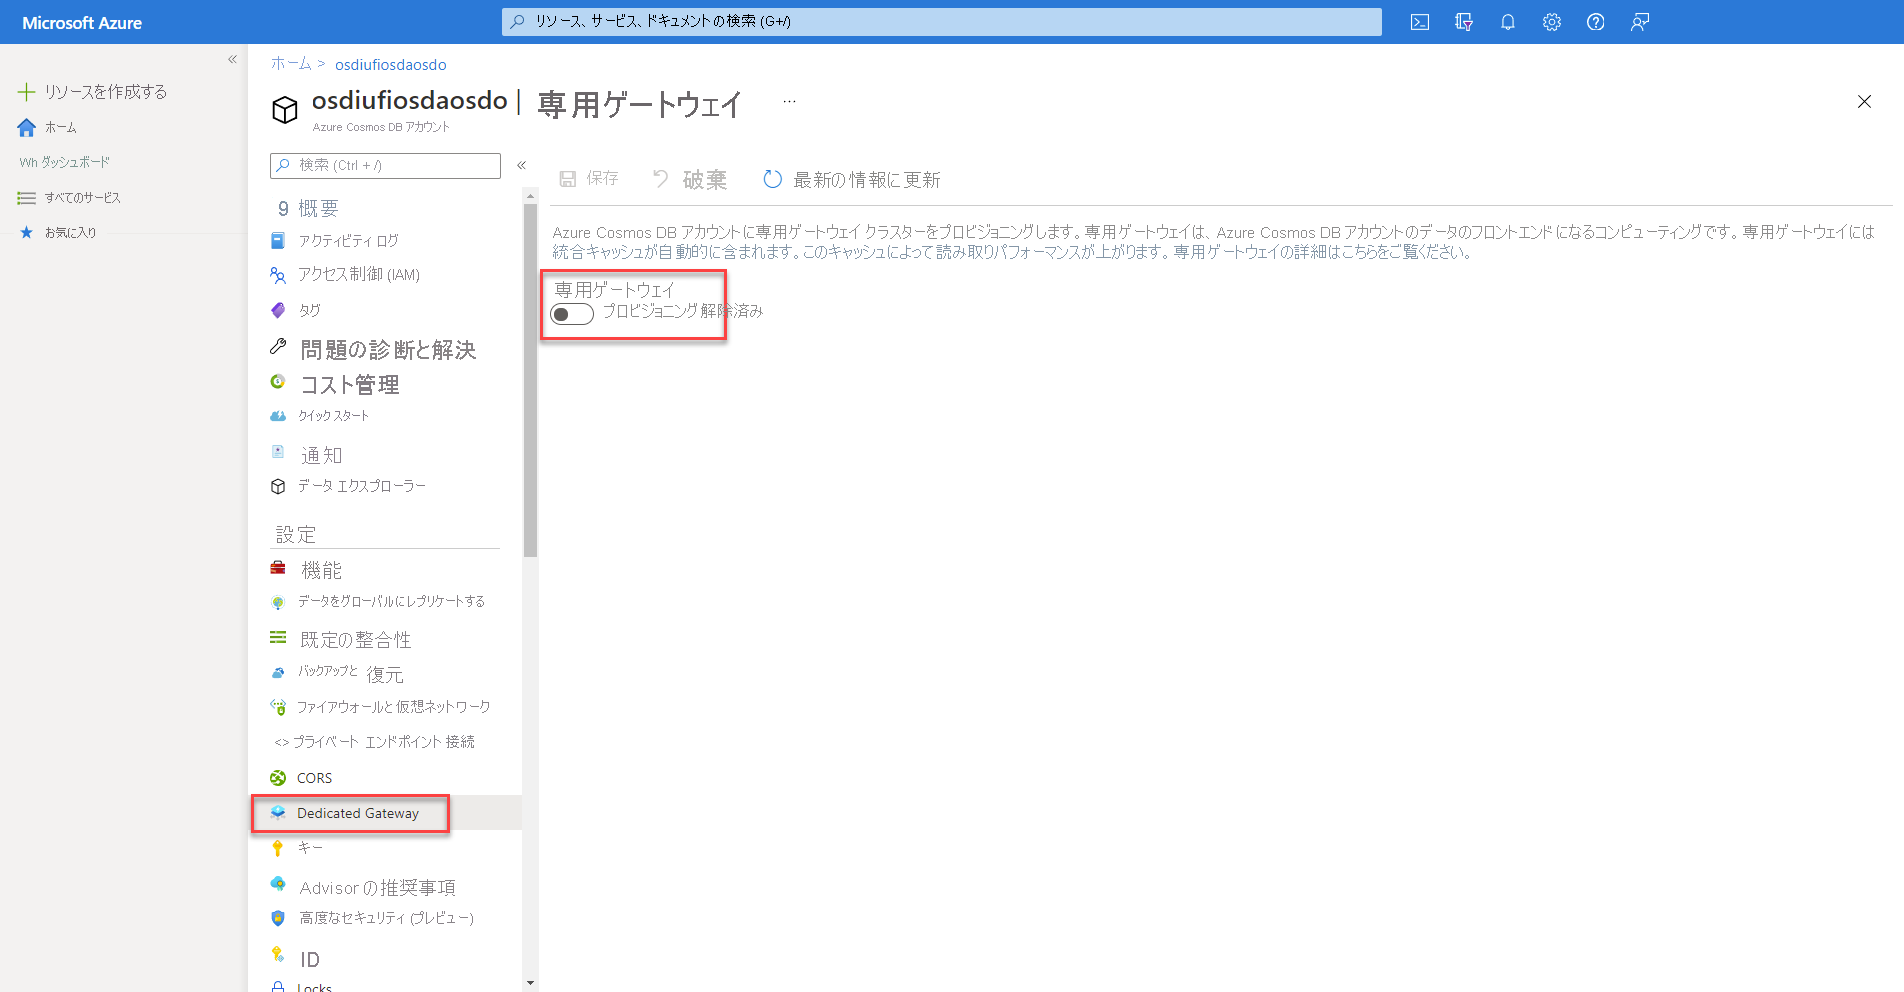Image resolution: width=1904 pixels, height=992 pixels.
Task: Open the more options ellipsis beside title
Action: tap(789, 101)
